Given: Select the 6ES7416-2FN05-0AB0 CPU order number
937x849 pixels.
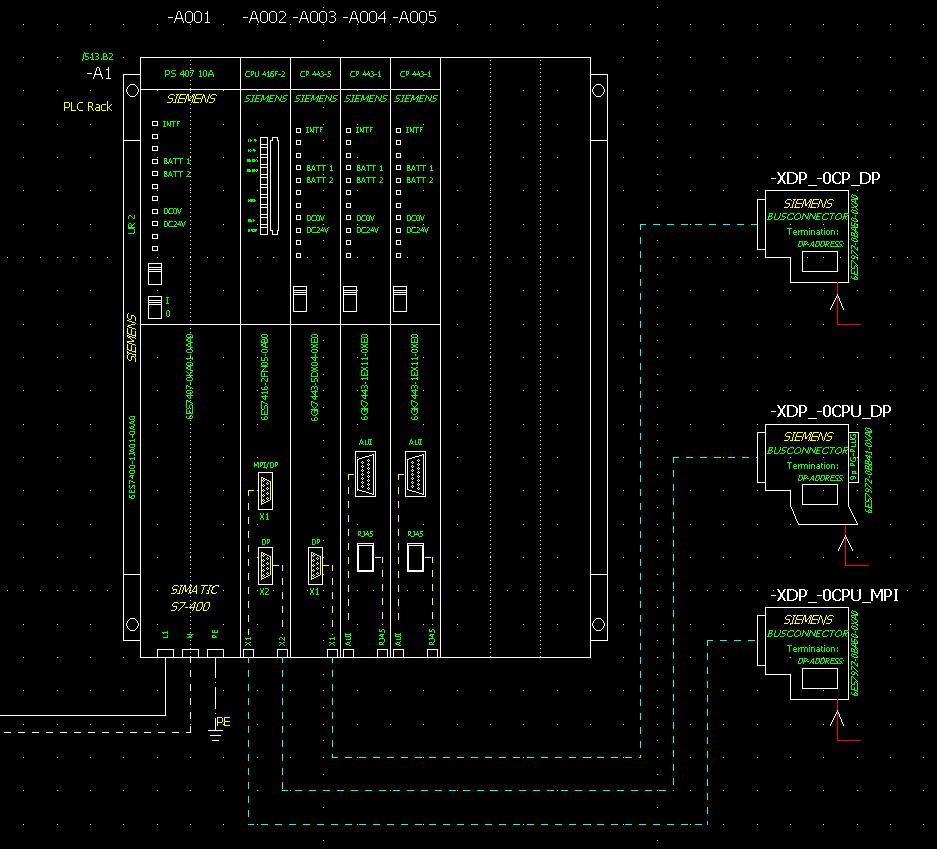Looking at the screenshot, I should click(265, 377).
